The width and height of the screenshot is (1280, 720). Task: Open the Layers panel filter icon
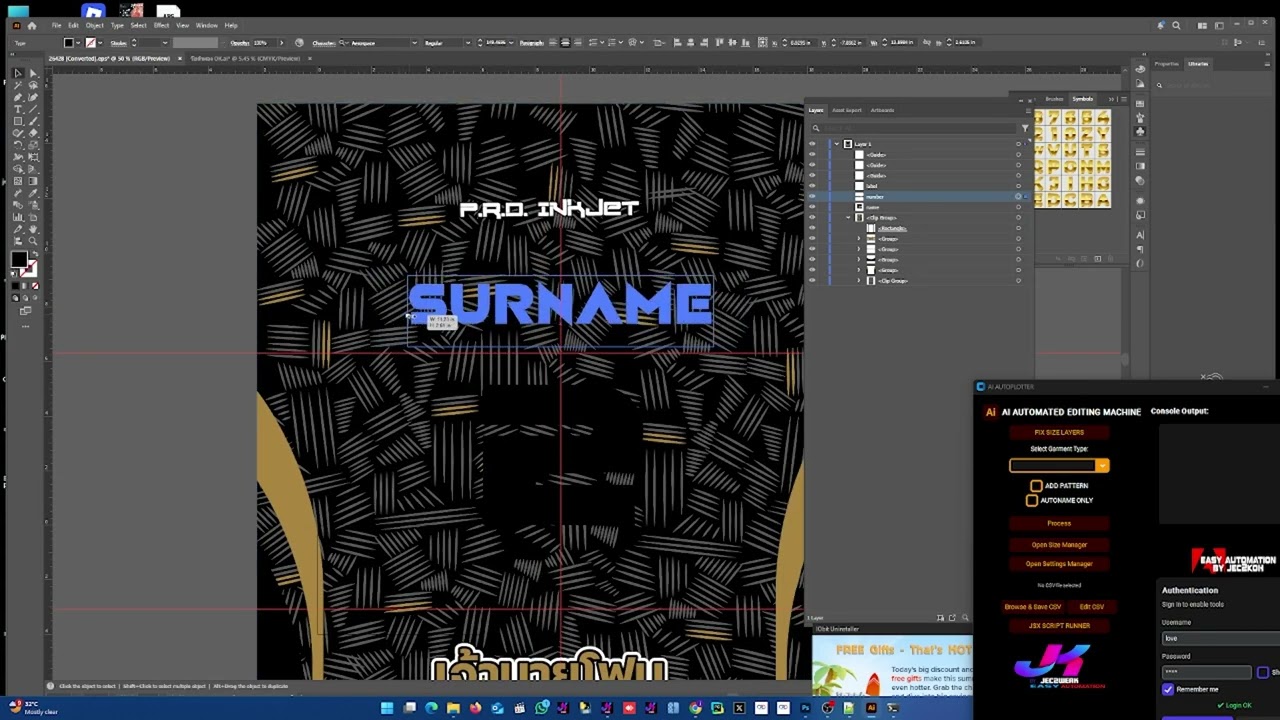[1025, 128]
